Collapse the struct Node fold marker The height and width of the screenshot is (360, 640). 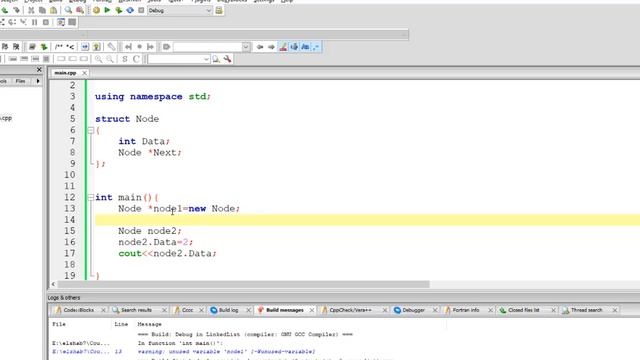pos(91,130)
